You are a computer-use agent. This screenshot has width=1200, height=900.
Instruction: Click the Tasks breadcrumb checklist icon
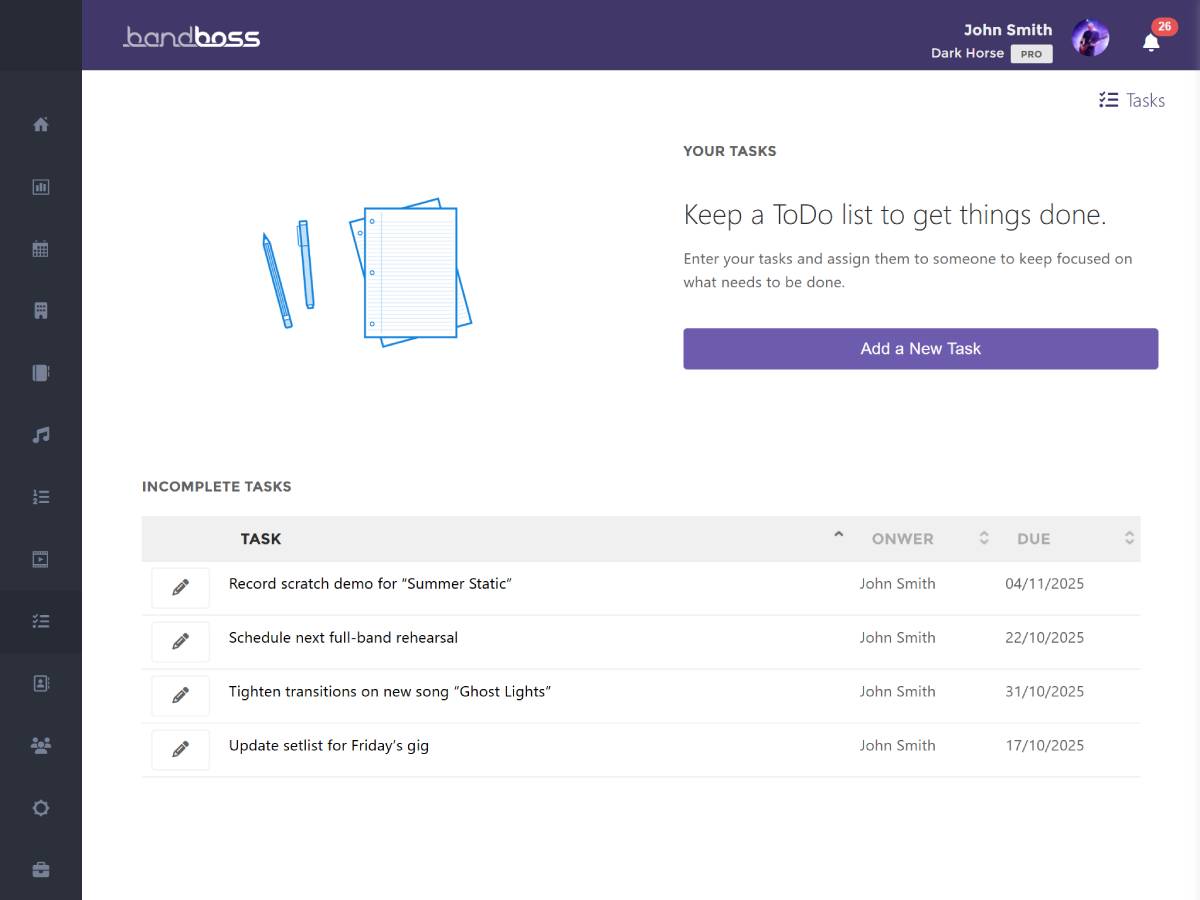pyautogui.click(x=1108, y=100)
